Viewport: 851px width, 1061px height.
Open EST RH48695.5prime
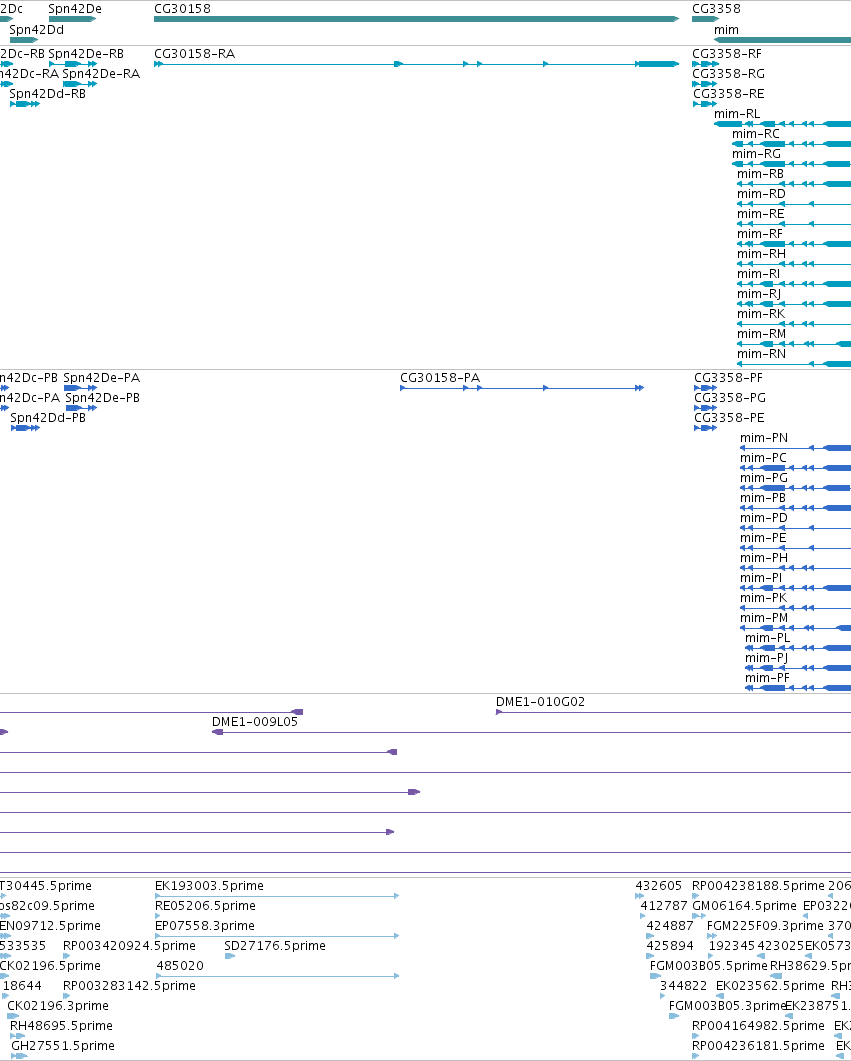(x=61, y=1026)
